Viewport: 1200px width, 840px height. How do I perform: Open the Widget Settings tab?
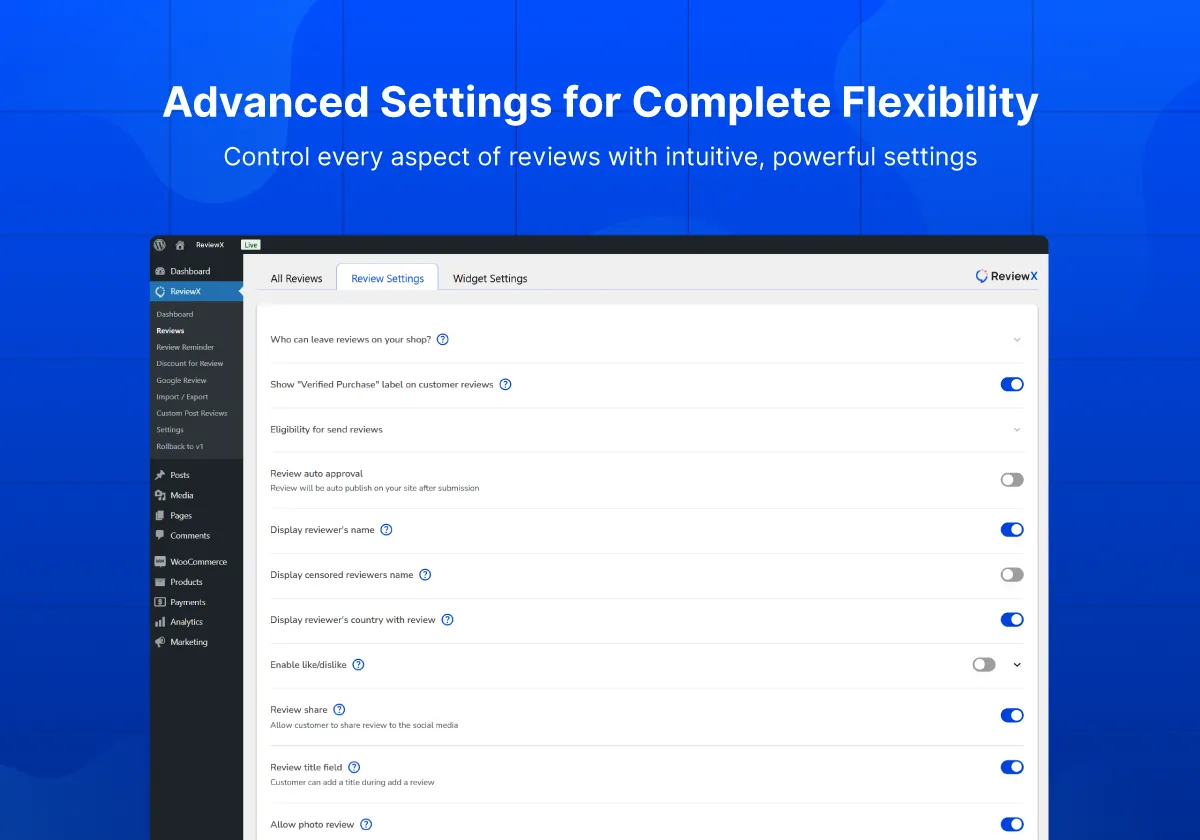490,278
